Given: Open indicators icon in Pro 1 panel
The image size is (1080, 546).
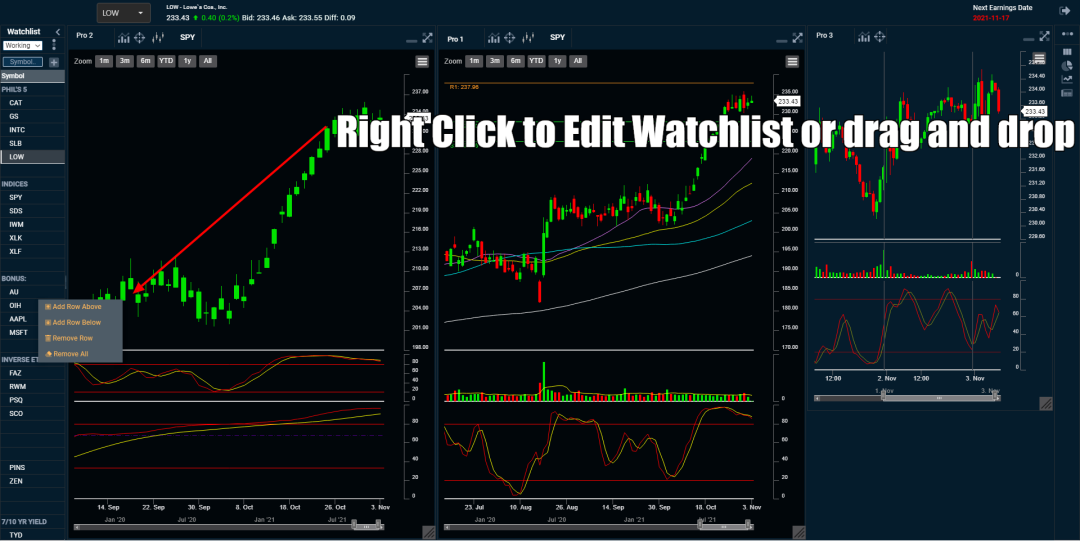Looking at the screenshot, I should pos(493,38).
